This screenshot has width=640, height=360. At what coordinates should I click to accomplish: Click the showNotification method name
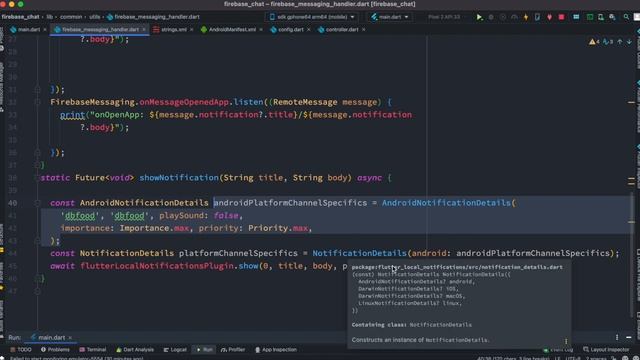(179, 178)
